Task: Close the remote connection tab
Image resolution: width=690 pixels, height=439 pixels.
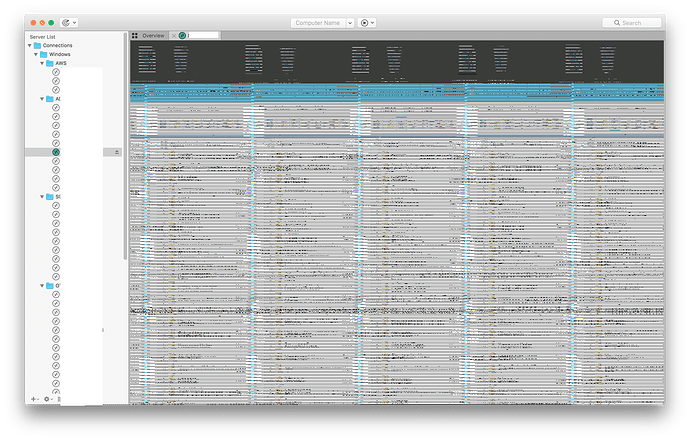Action: click(174, 35)
